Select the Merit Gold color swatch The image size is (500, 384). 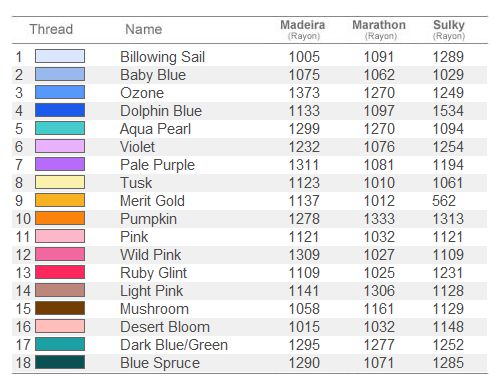(x=60, y=200)
